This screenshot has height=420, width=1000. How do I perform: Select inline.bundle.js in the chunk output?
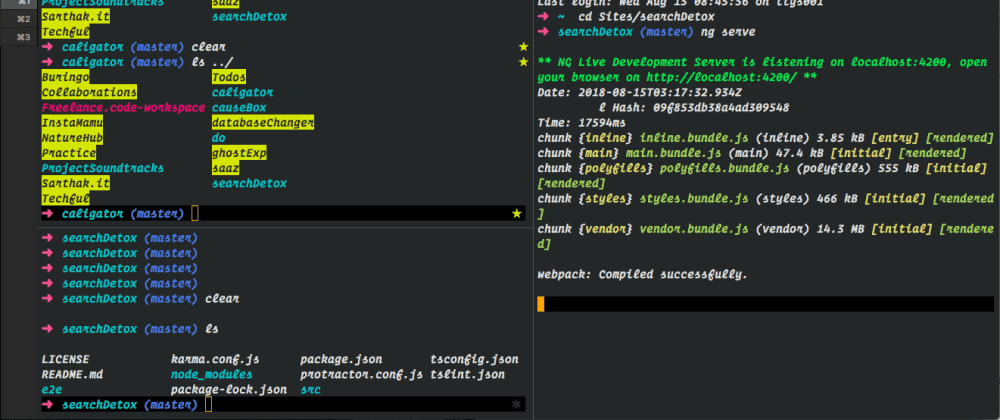[694, 138]
